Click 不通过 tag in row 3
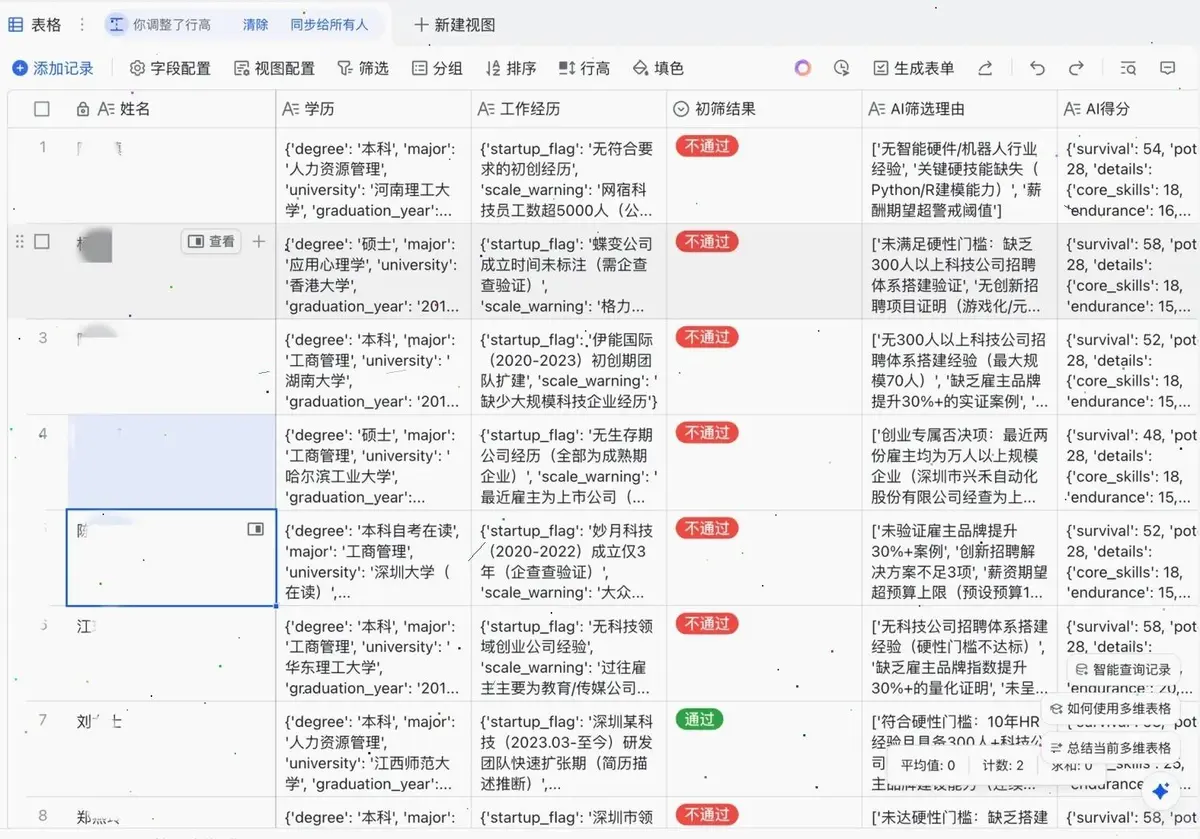 tap(707, 337)
